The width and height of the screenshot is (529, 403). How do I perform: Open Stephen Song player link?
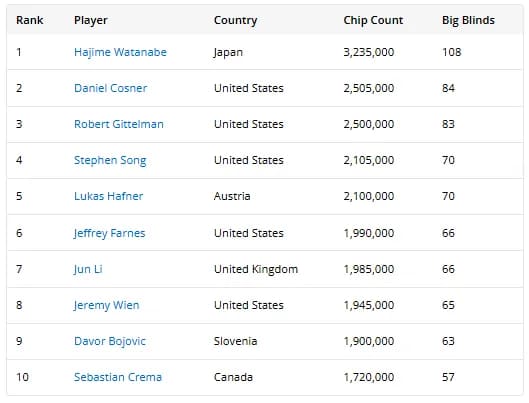click(x=110, y=160)
